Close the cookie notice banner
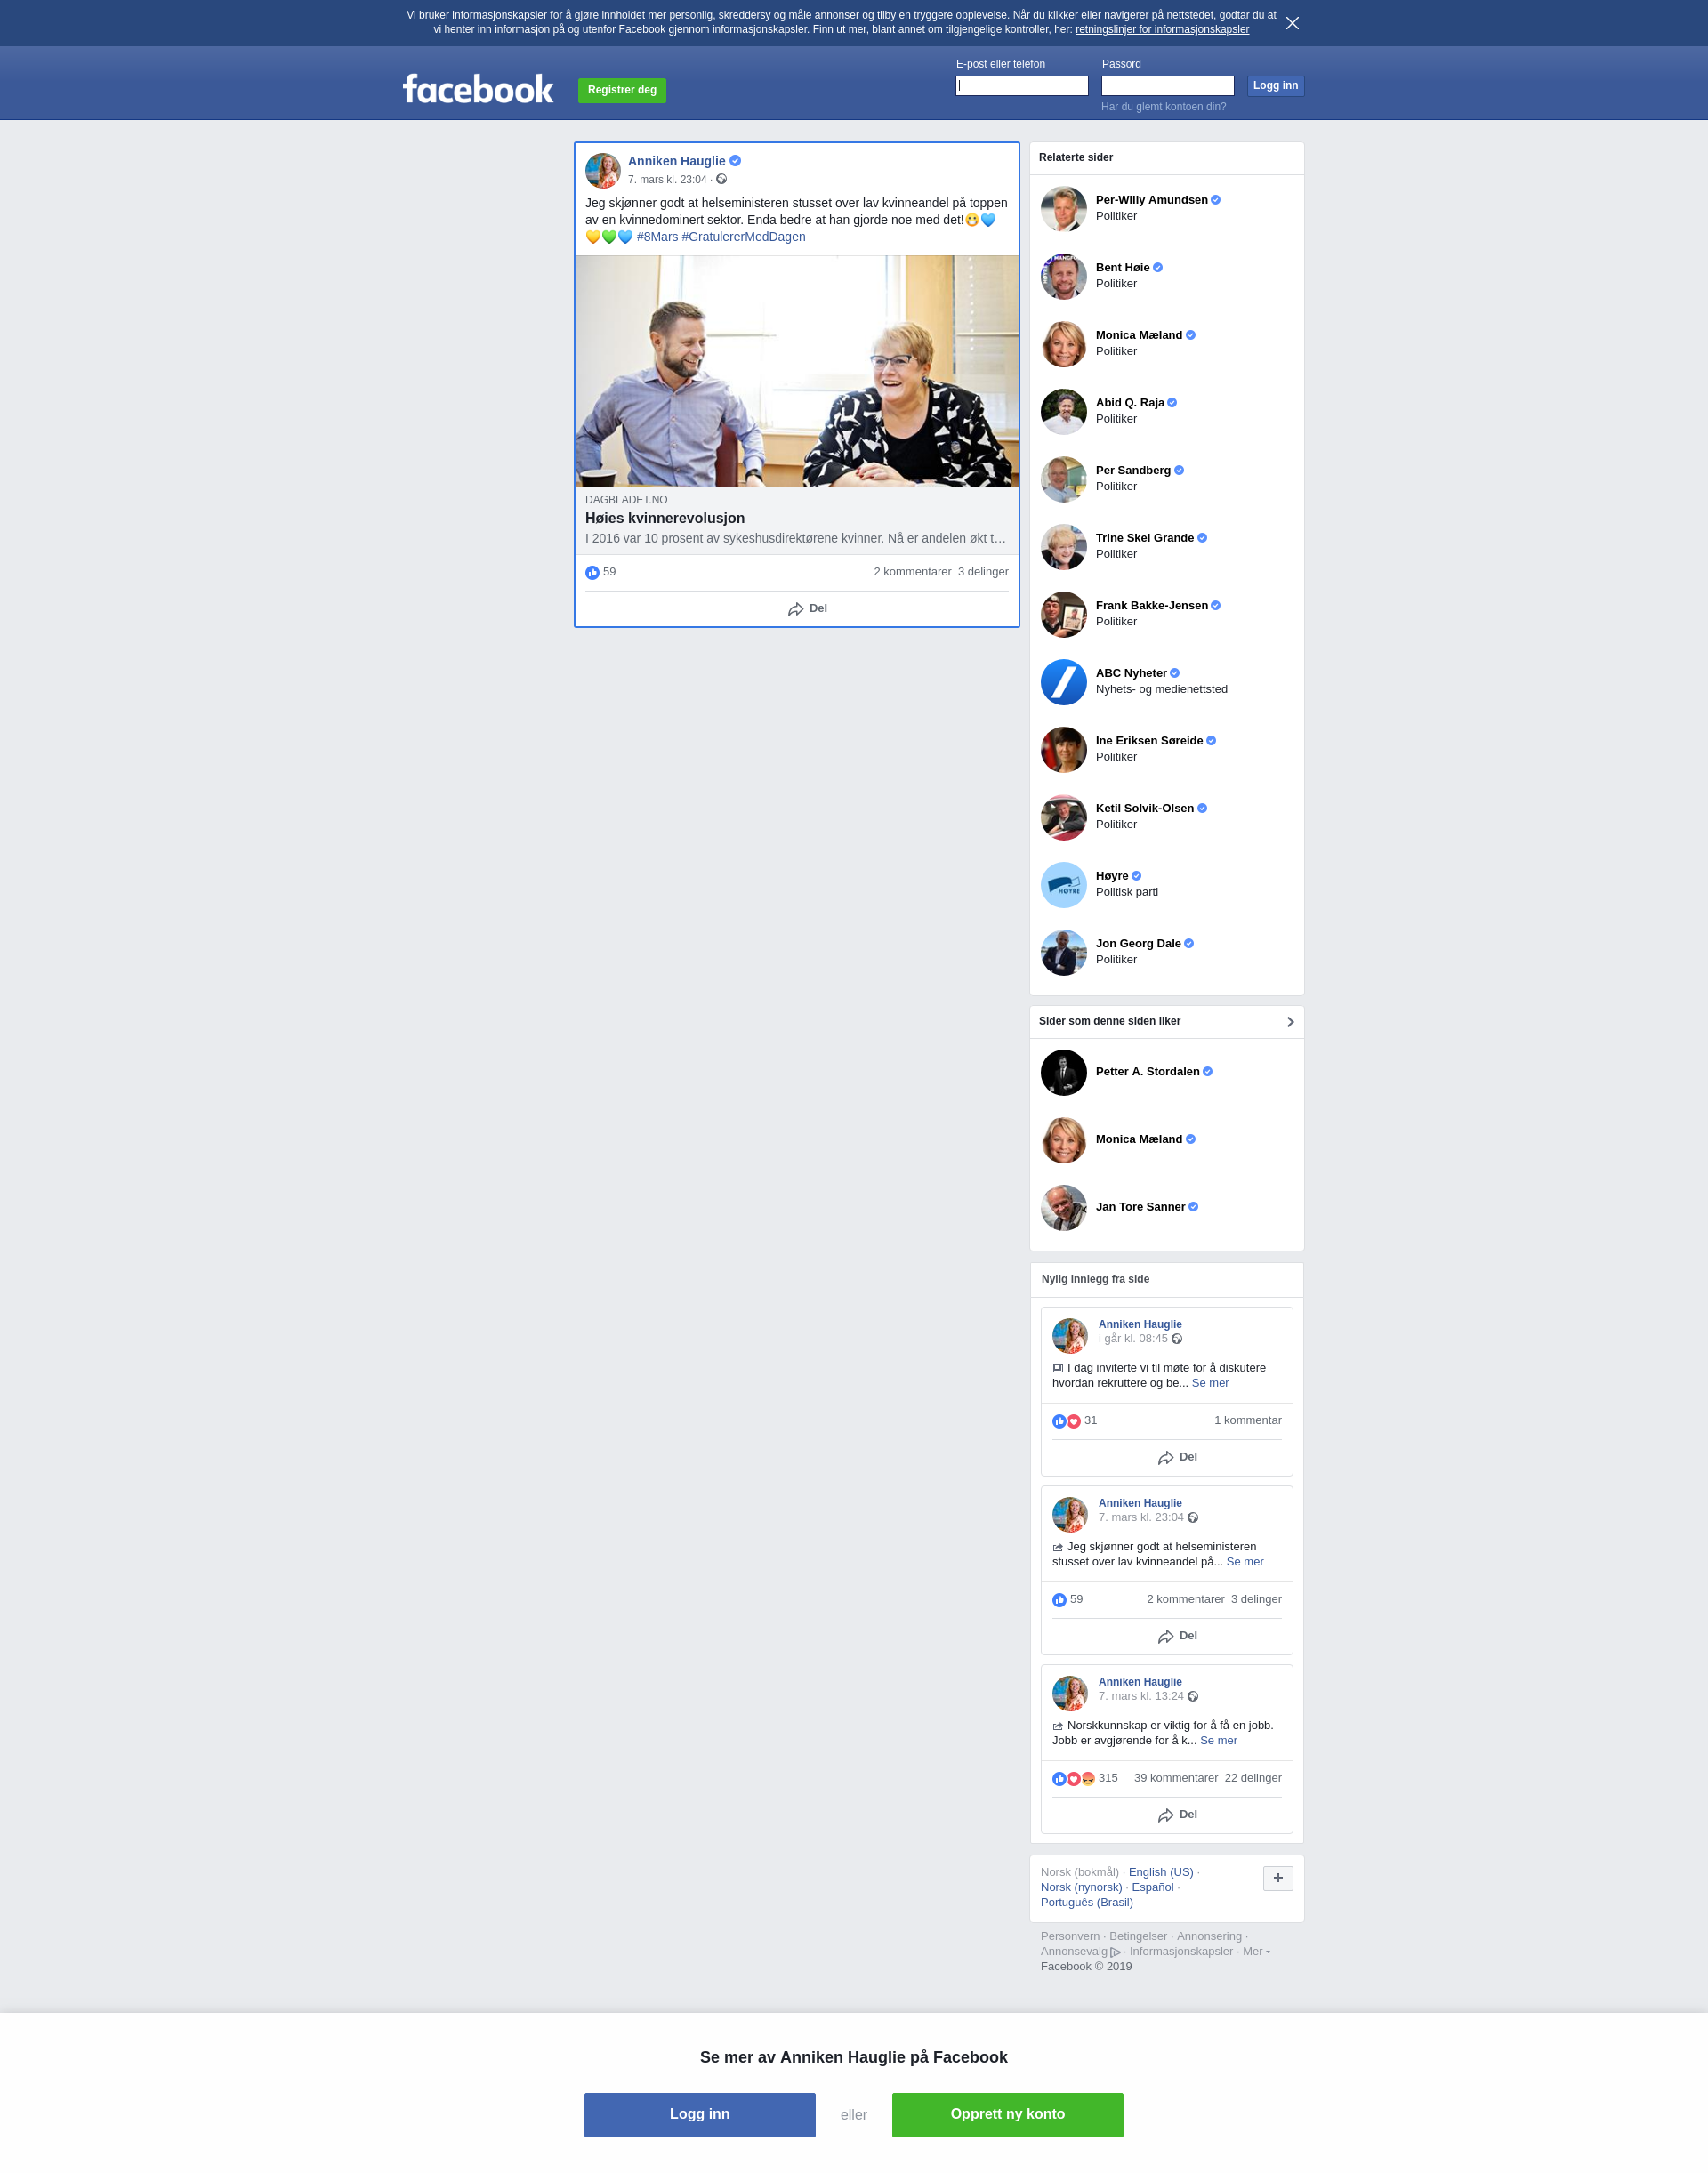1708x2173 pixels. 1292,23
